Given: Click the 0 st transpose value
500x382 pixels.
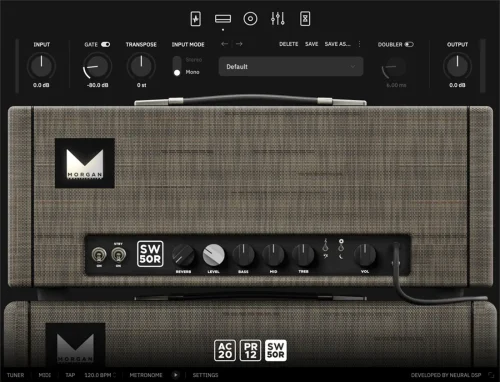Looking at the screenshot, I should coord(141,85).
